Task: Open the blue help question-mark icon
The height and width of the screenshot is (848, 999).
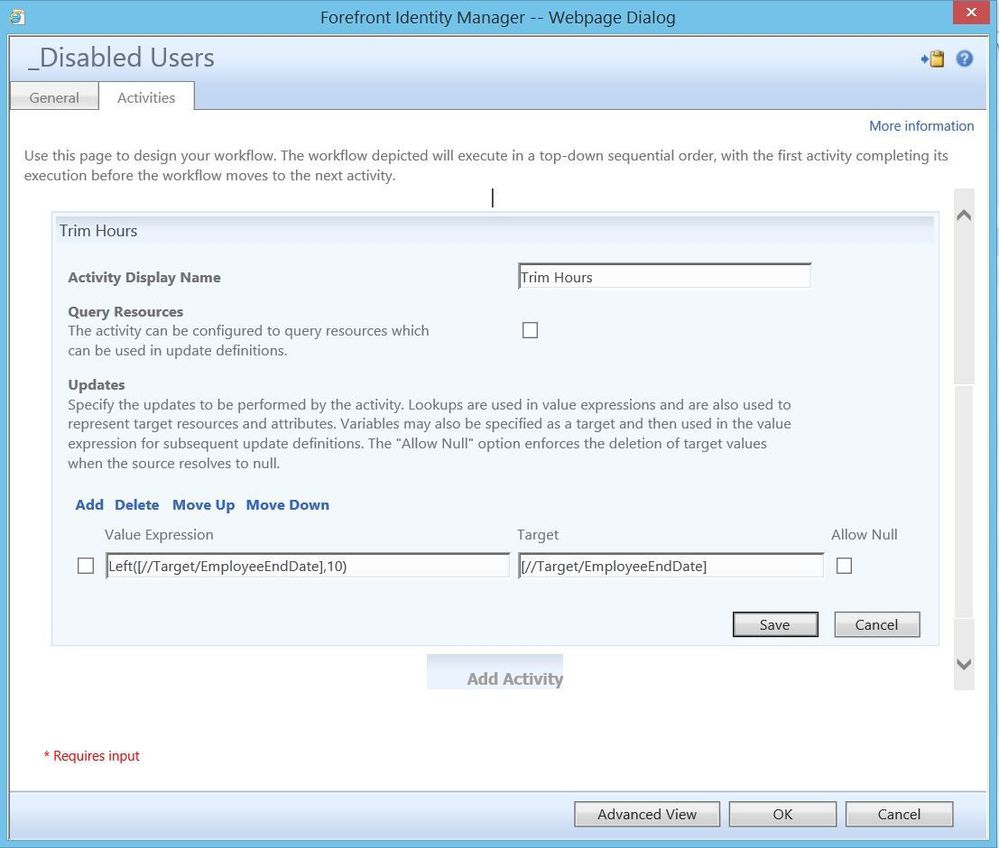Action: tap(965, 59)
